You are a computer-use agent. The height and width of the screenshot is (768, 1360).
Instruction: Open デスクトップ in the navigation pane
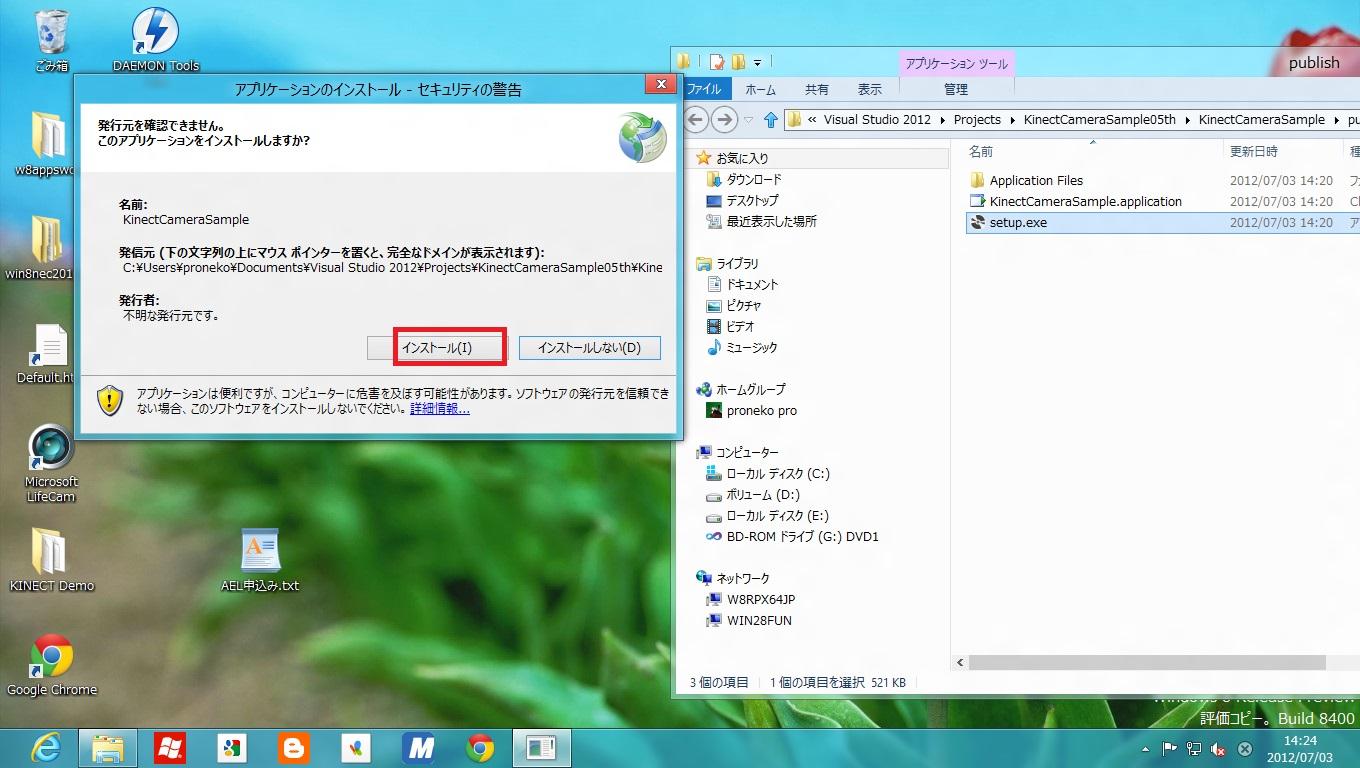752,200
